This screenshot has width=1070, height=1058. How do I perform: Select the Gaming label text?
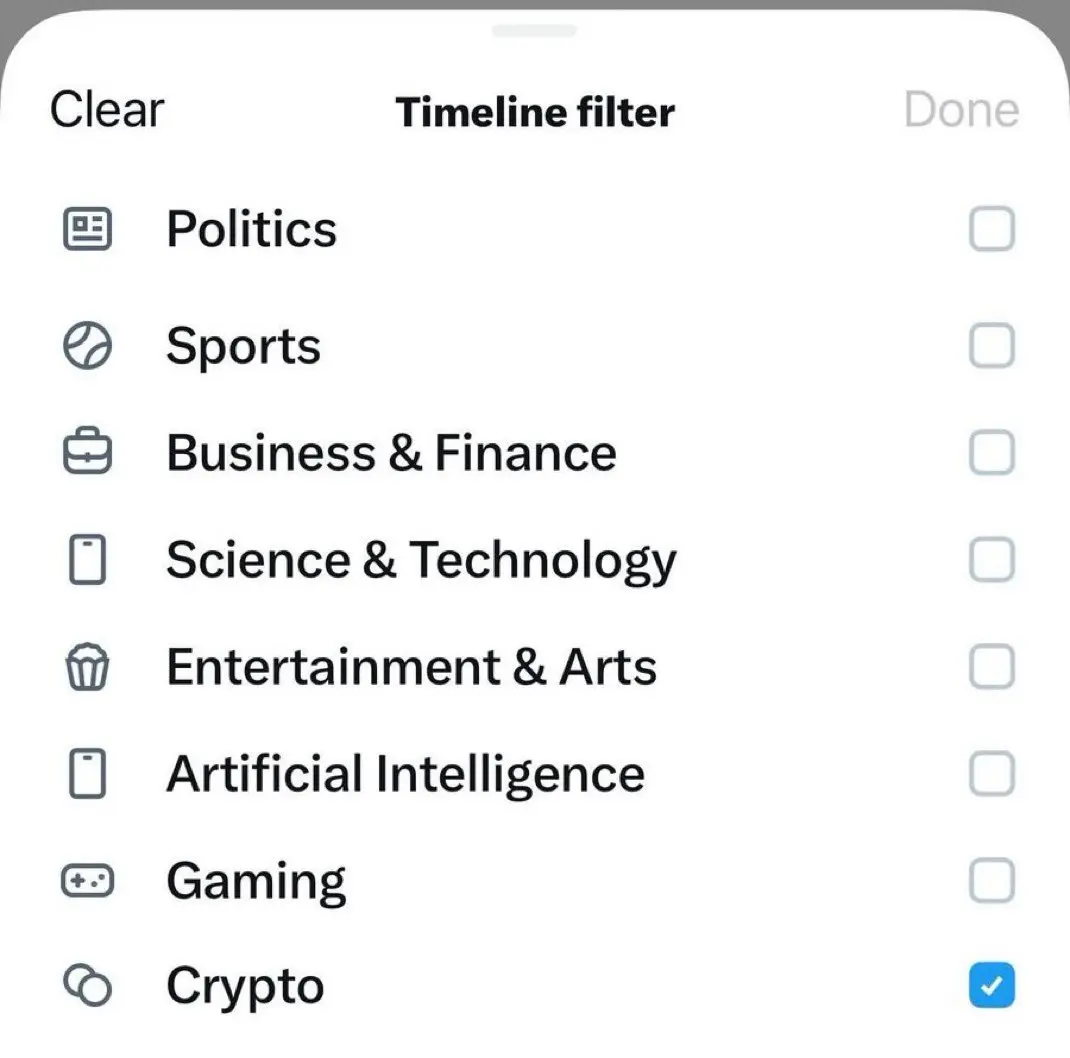256,881
